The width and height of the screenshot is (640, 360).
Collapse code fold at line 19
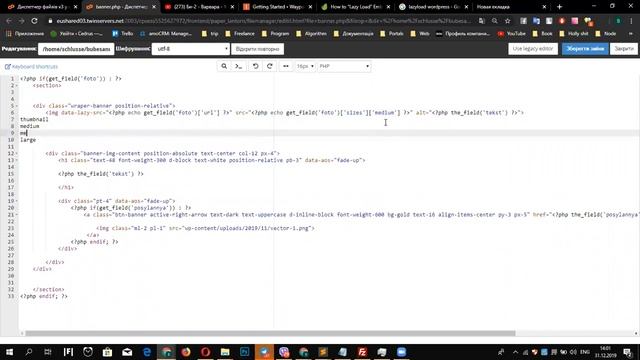(x=16, y=201)
